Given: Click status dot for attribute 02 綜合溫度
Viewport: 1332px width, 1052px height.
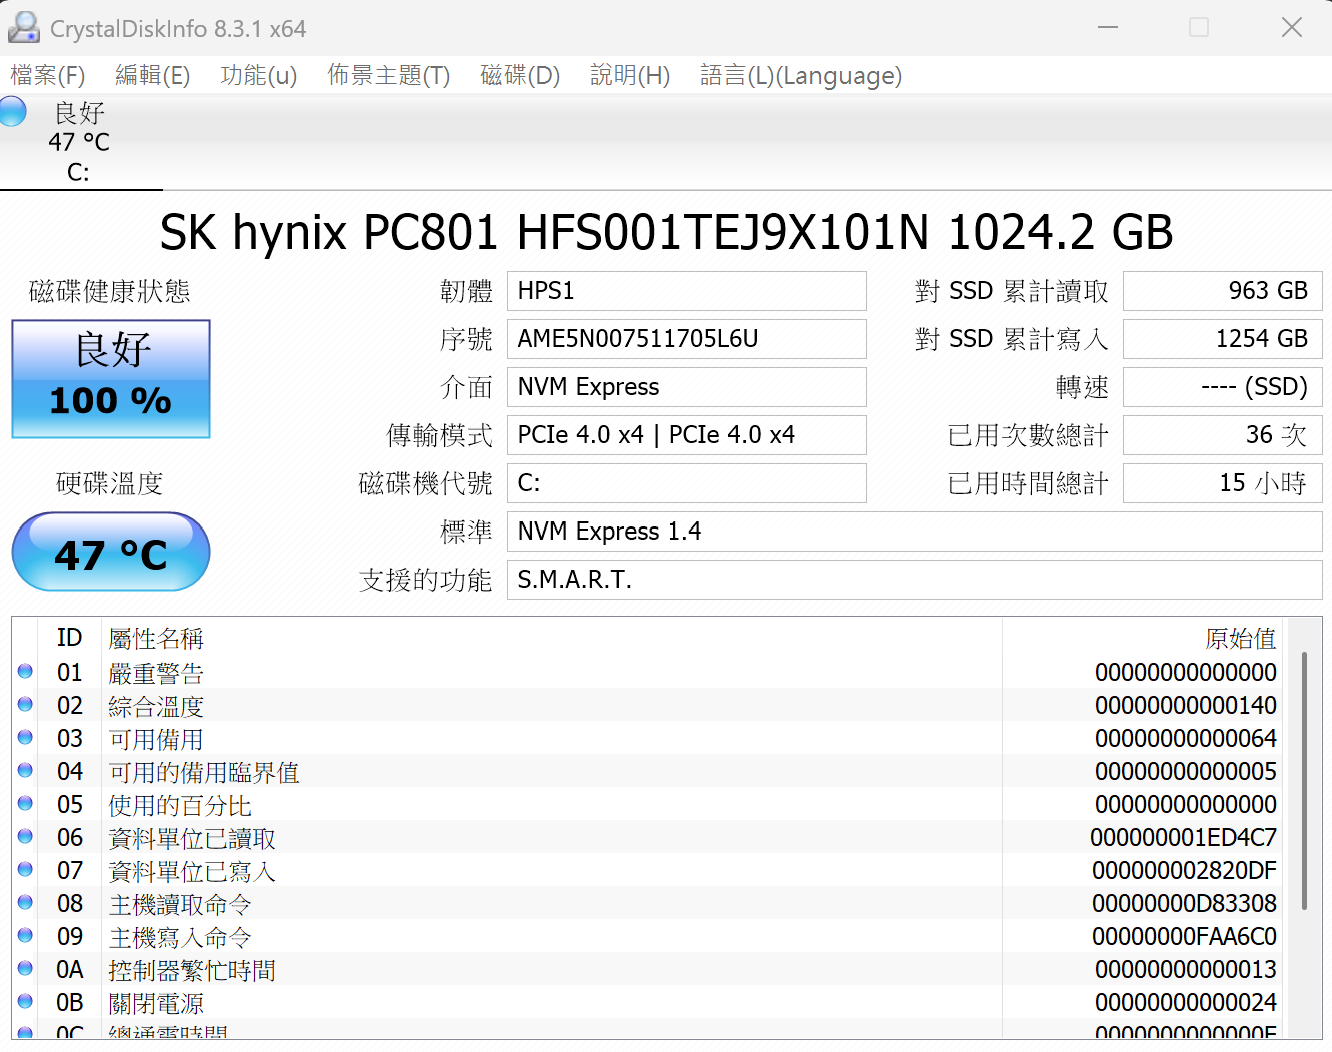Looking at the screenshot, I should (26, 705).
